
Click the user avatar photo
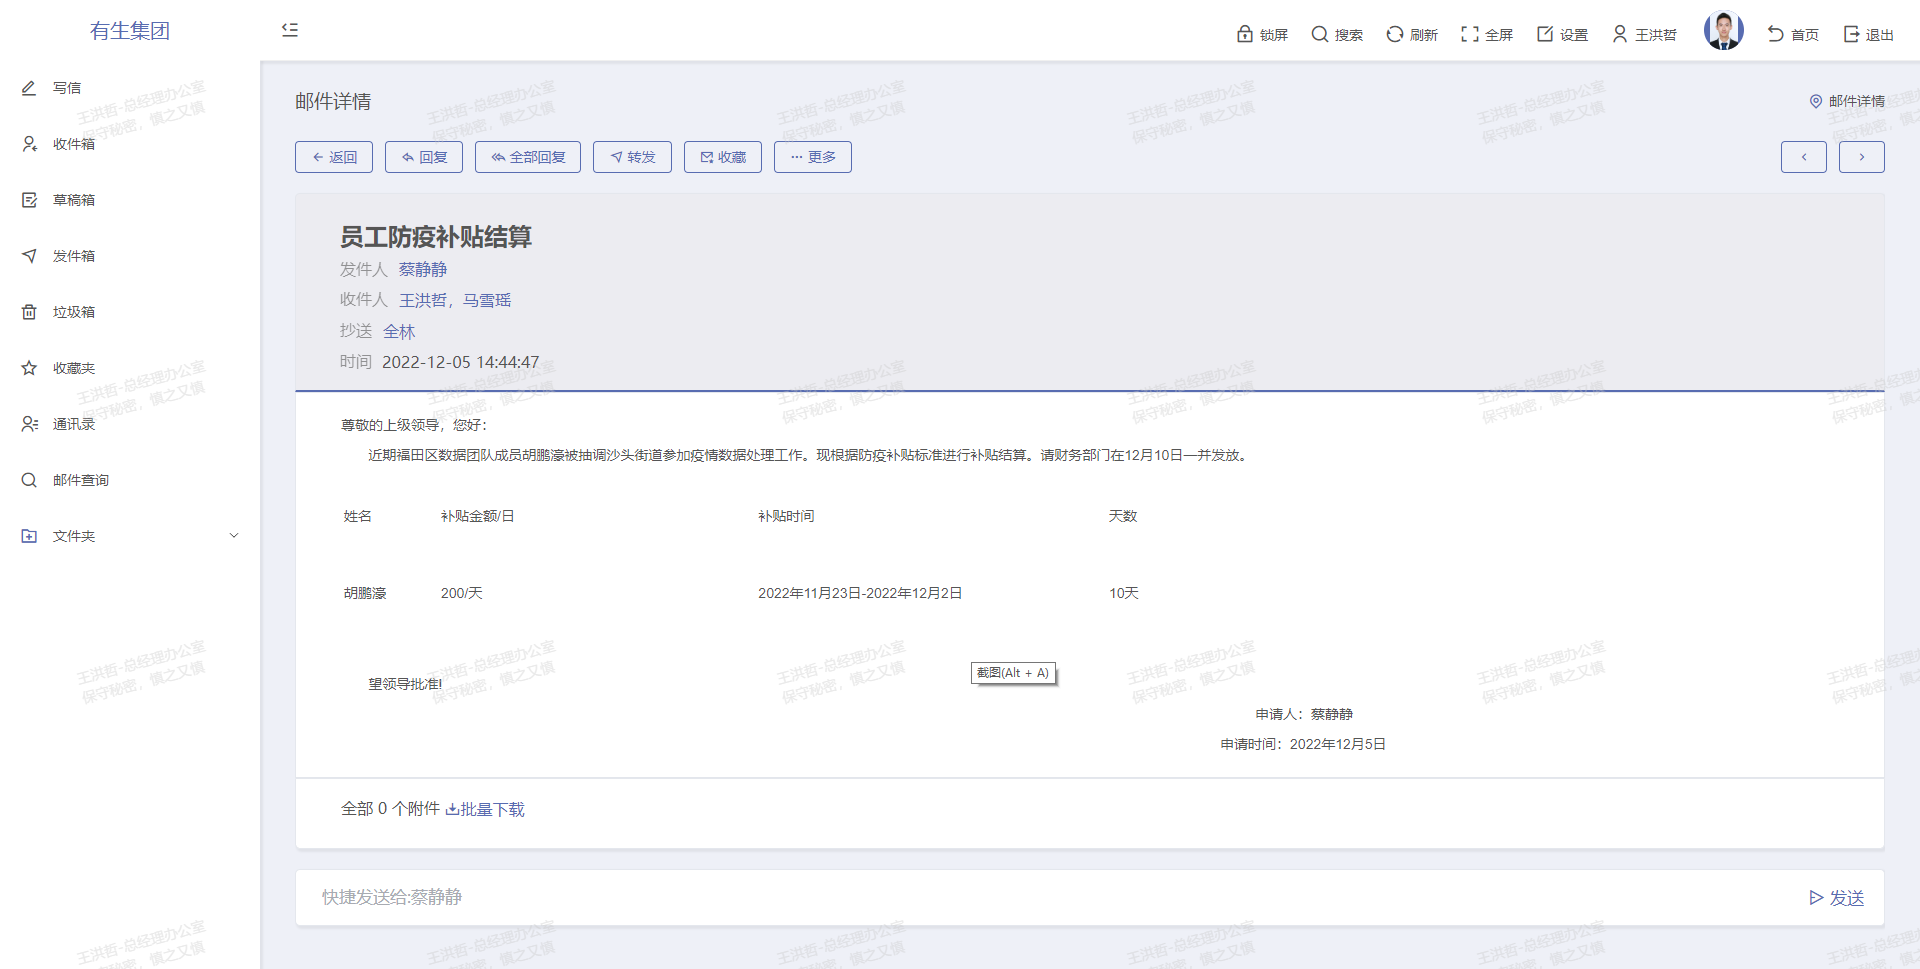click(1723, 31)
